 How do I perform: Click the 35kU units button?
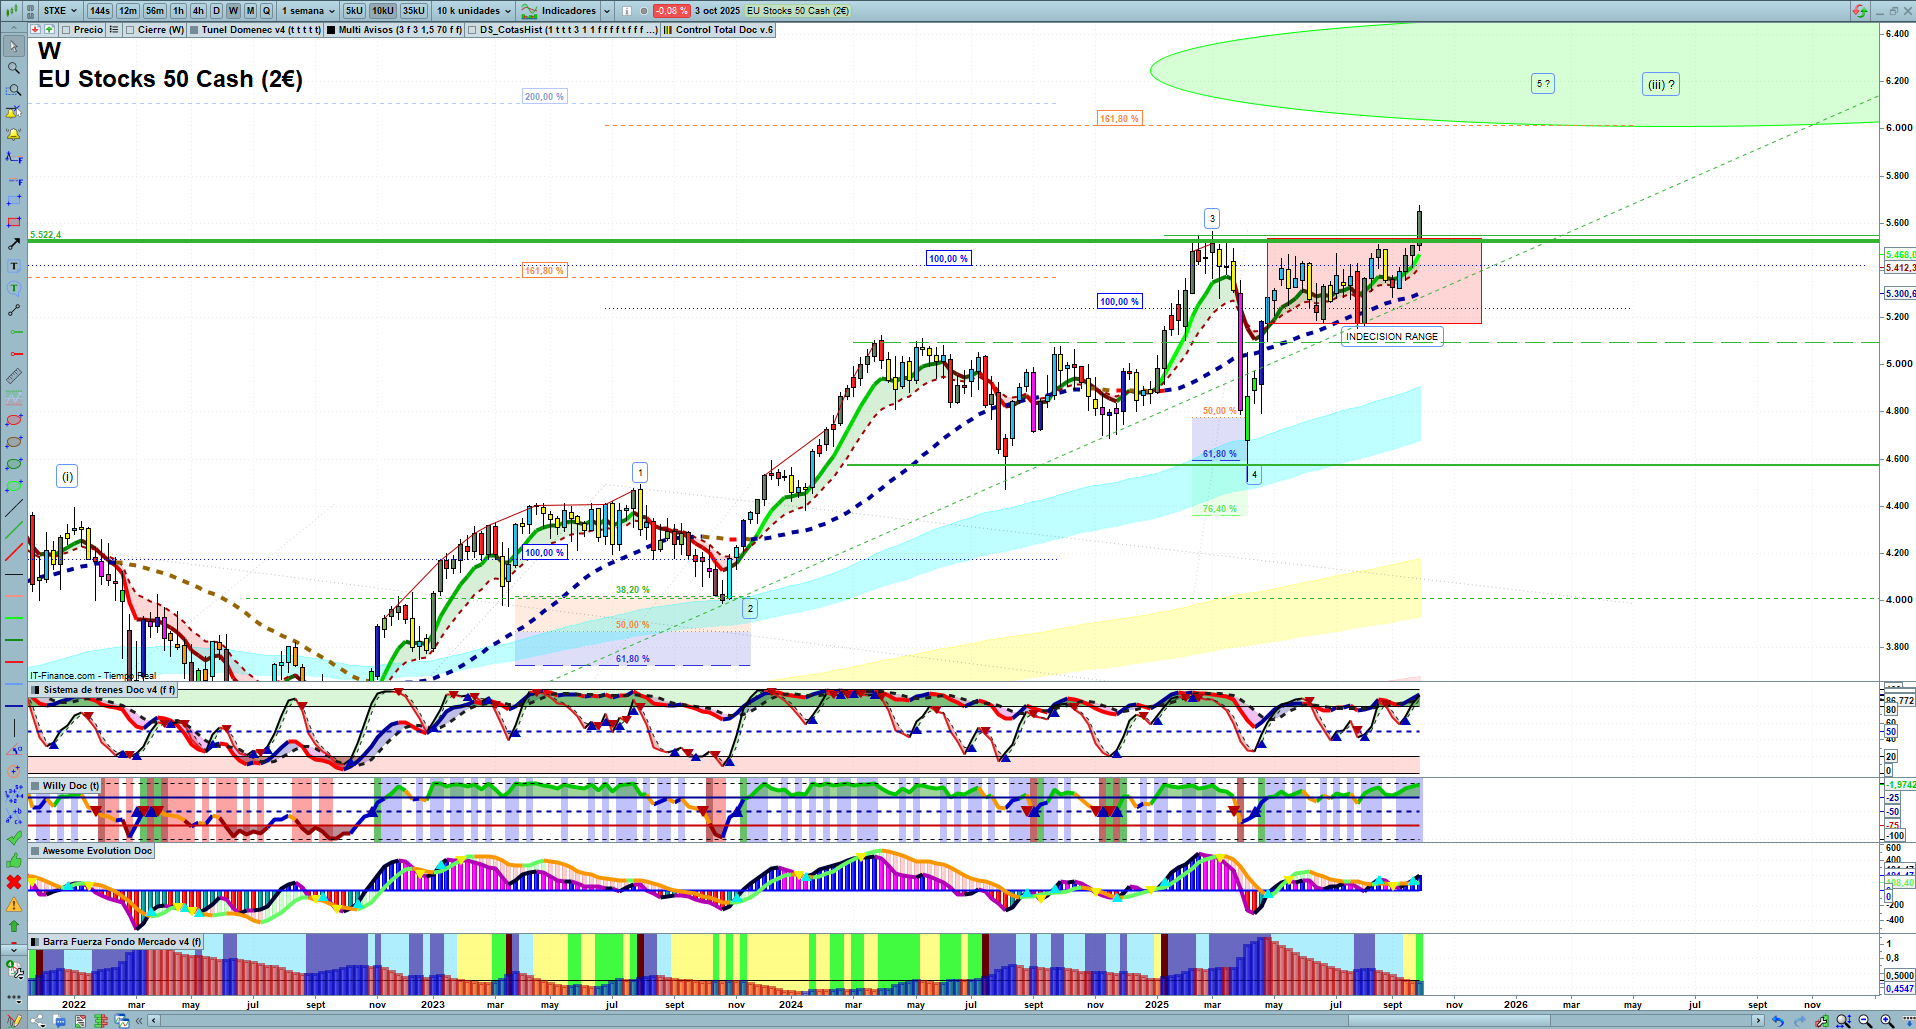[414, 11]
